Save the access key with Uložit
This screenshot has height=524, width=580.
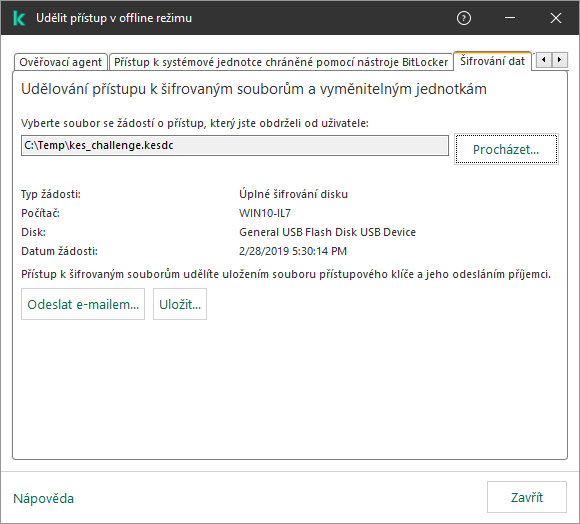180,304
